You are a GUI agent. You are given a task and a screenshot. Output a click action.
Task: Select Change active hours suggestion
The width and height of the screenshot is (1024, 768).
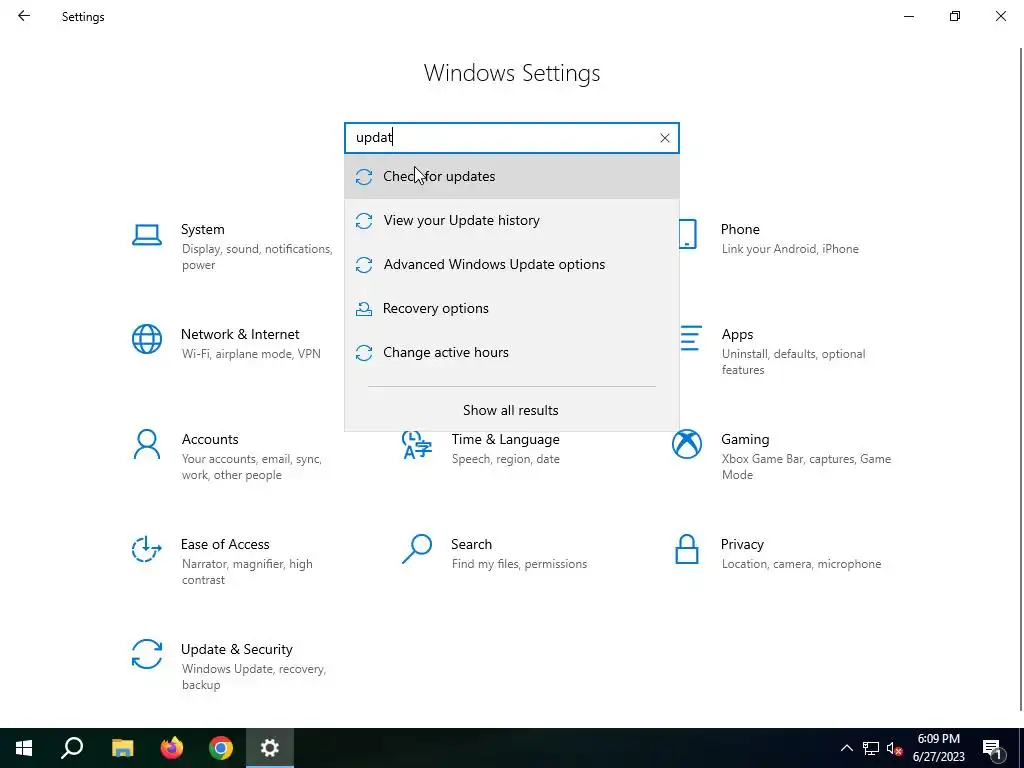(x=512, y=353)
